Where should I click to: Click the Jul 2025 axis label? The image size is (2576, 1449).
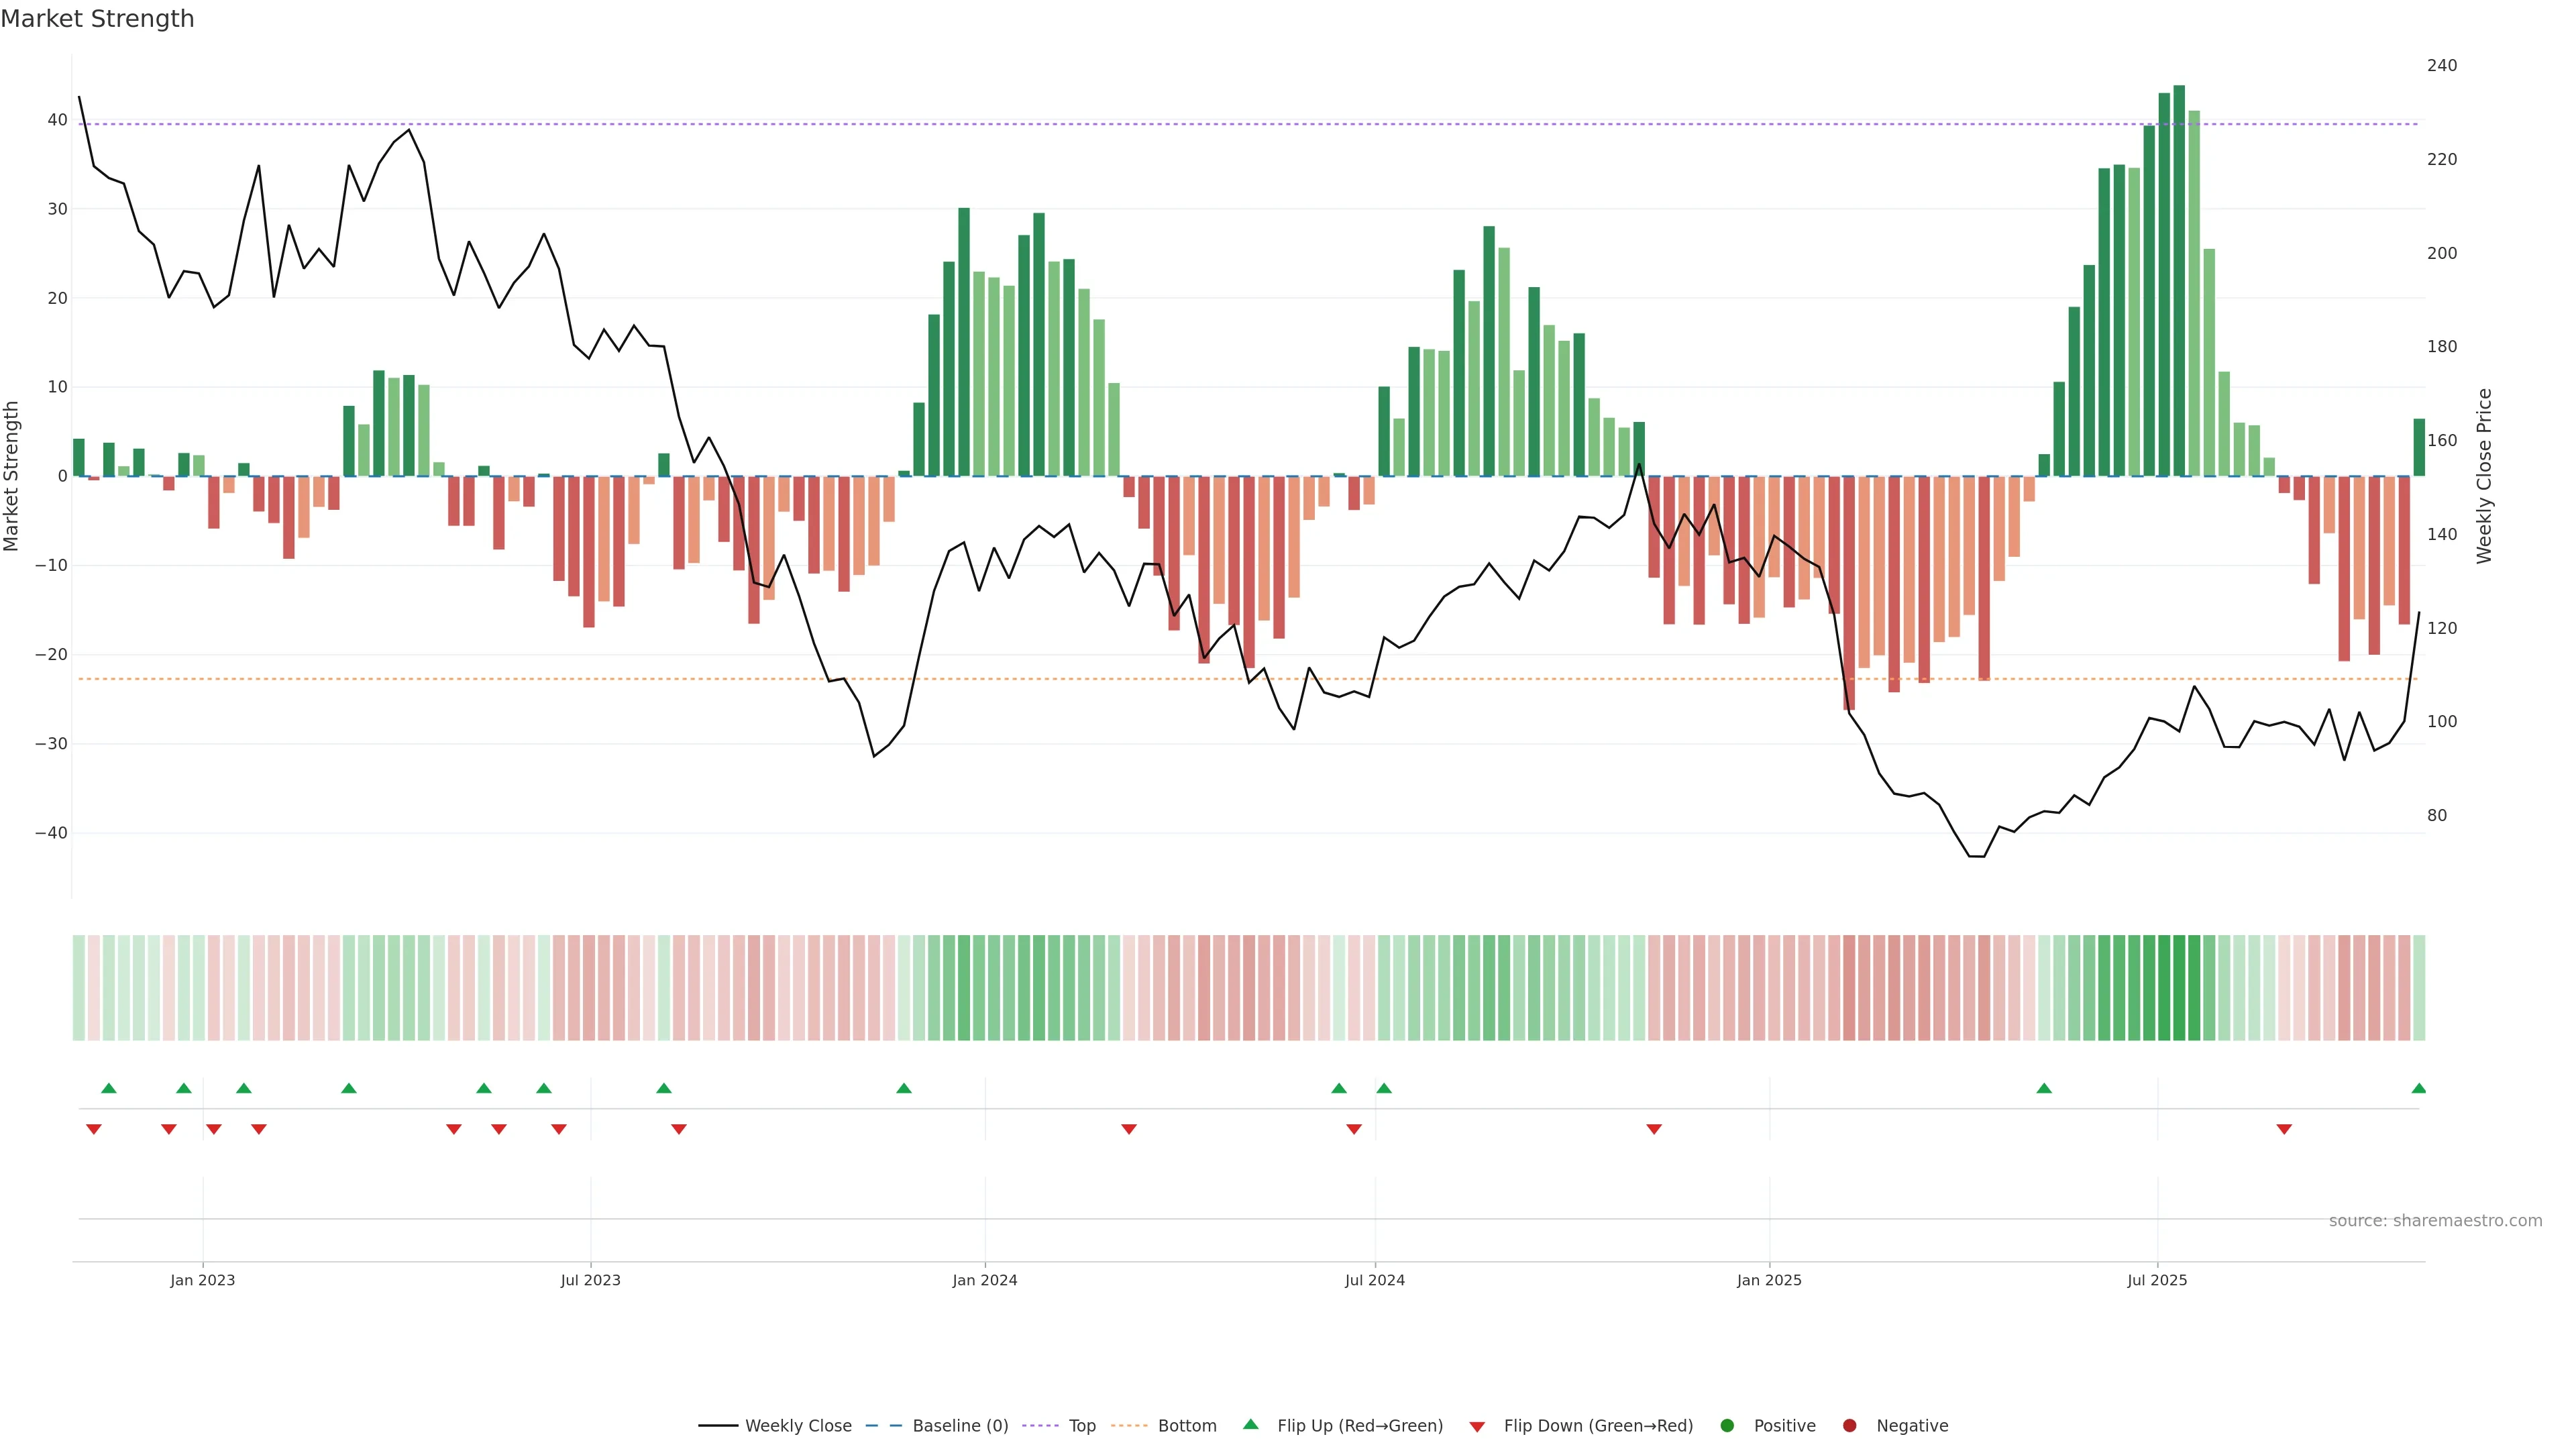(2157, 1280)
